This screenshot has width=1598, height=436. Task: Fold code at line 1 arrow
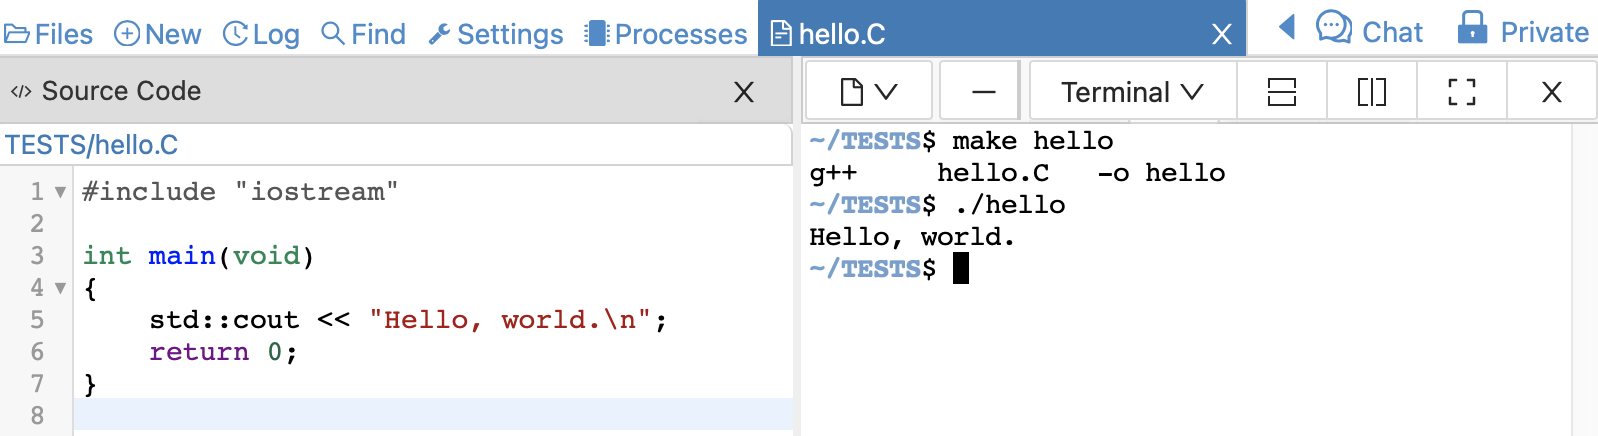(x=60, y=192)
